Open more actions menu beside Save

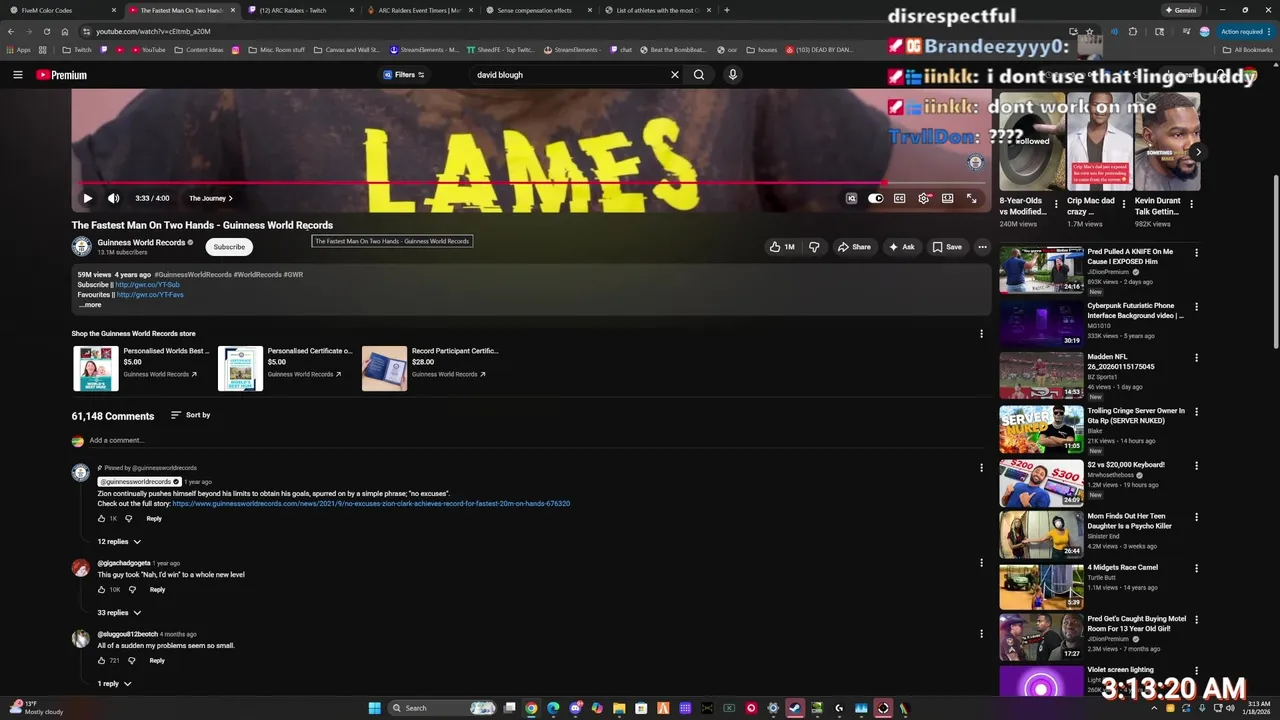point(982,247)
